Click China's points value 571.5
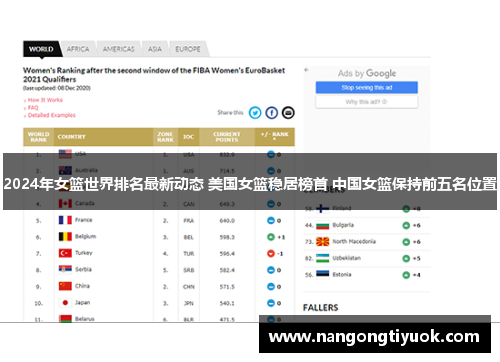500x362 pixels. pyautogui.click(x=227, y=287)
